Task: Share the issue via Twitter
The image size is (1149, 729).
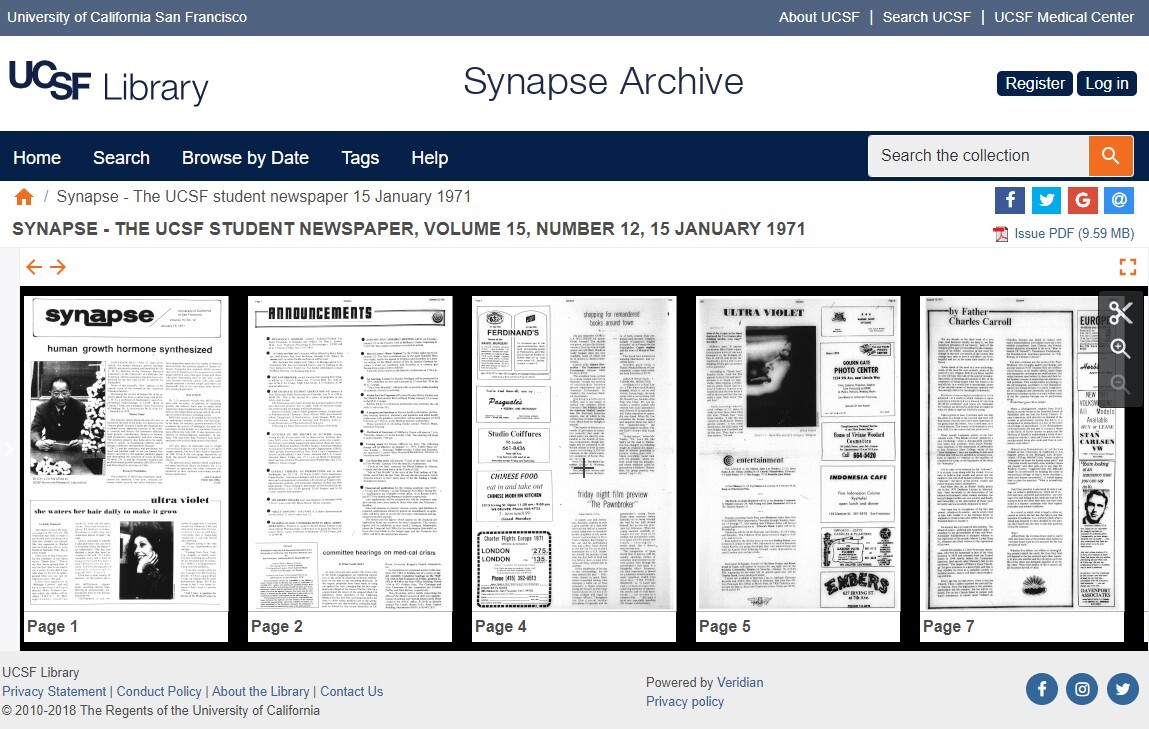Action: (1046, 200)
